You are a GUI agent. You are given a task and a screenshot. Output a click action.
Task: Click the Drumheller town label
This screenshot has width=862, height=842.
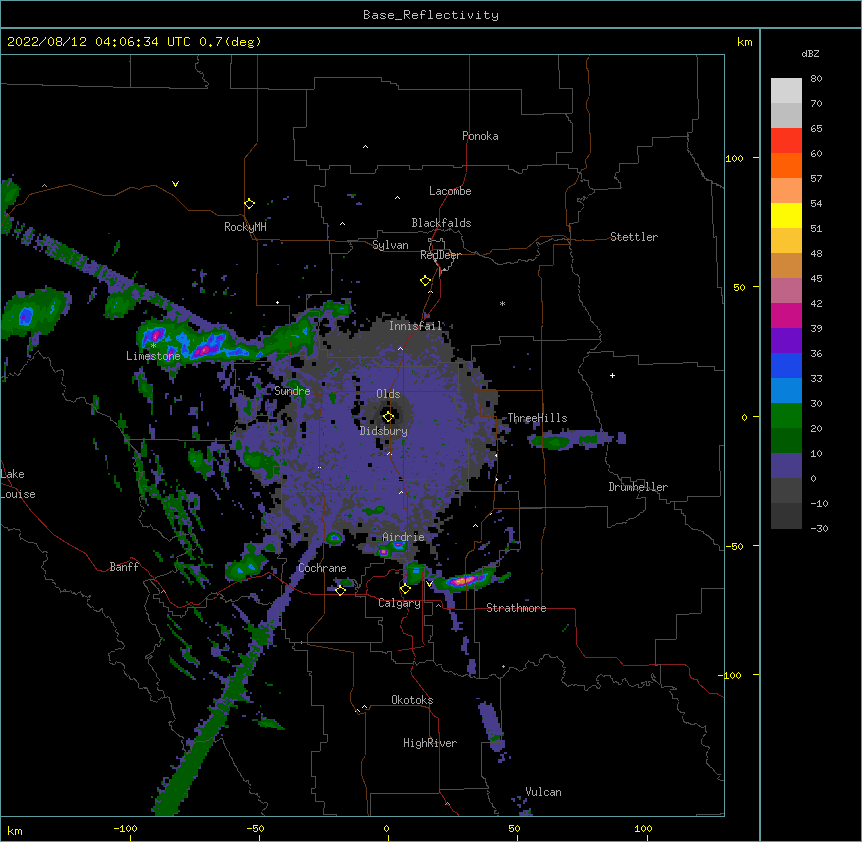[638, 487]
